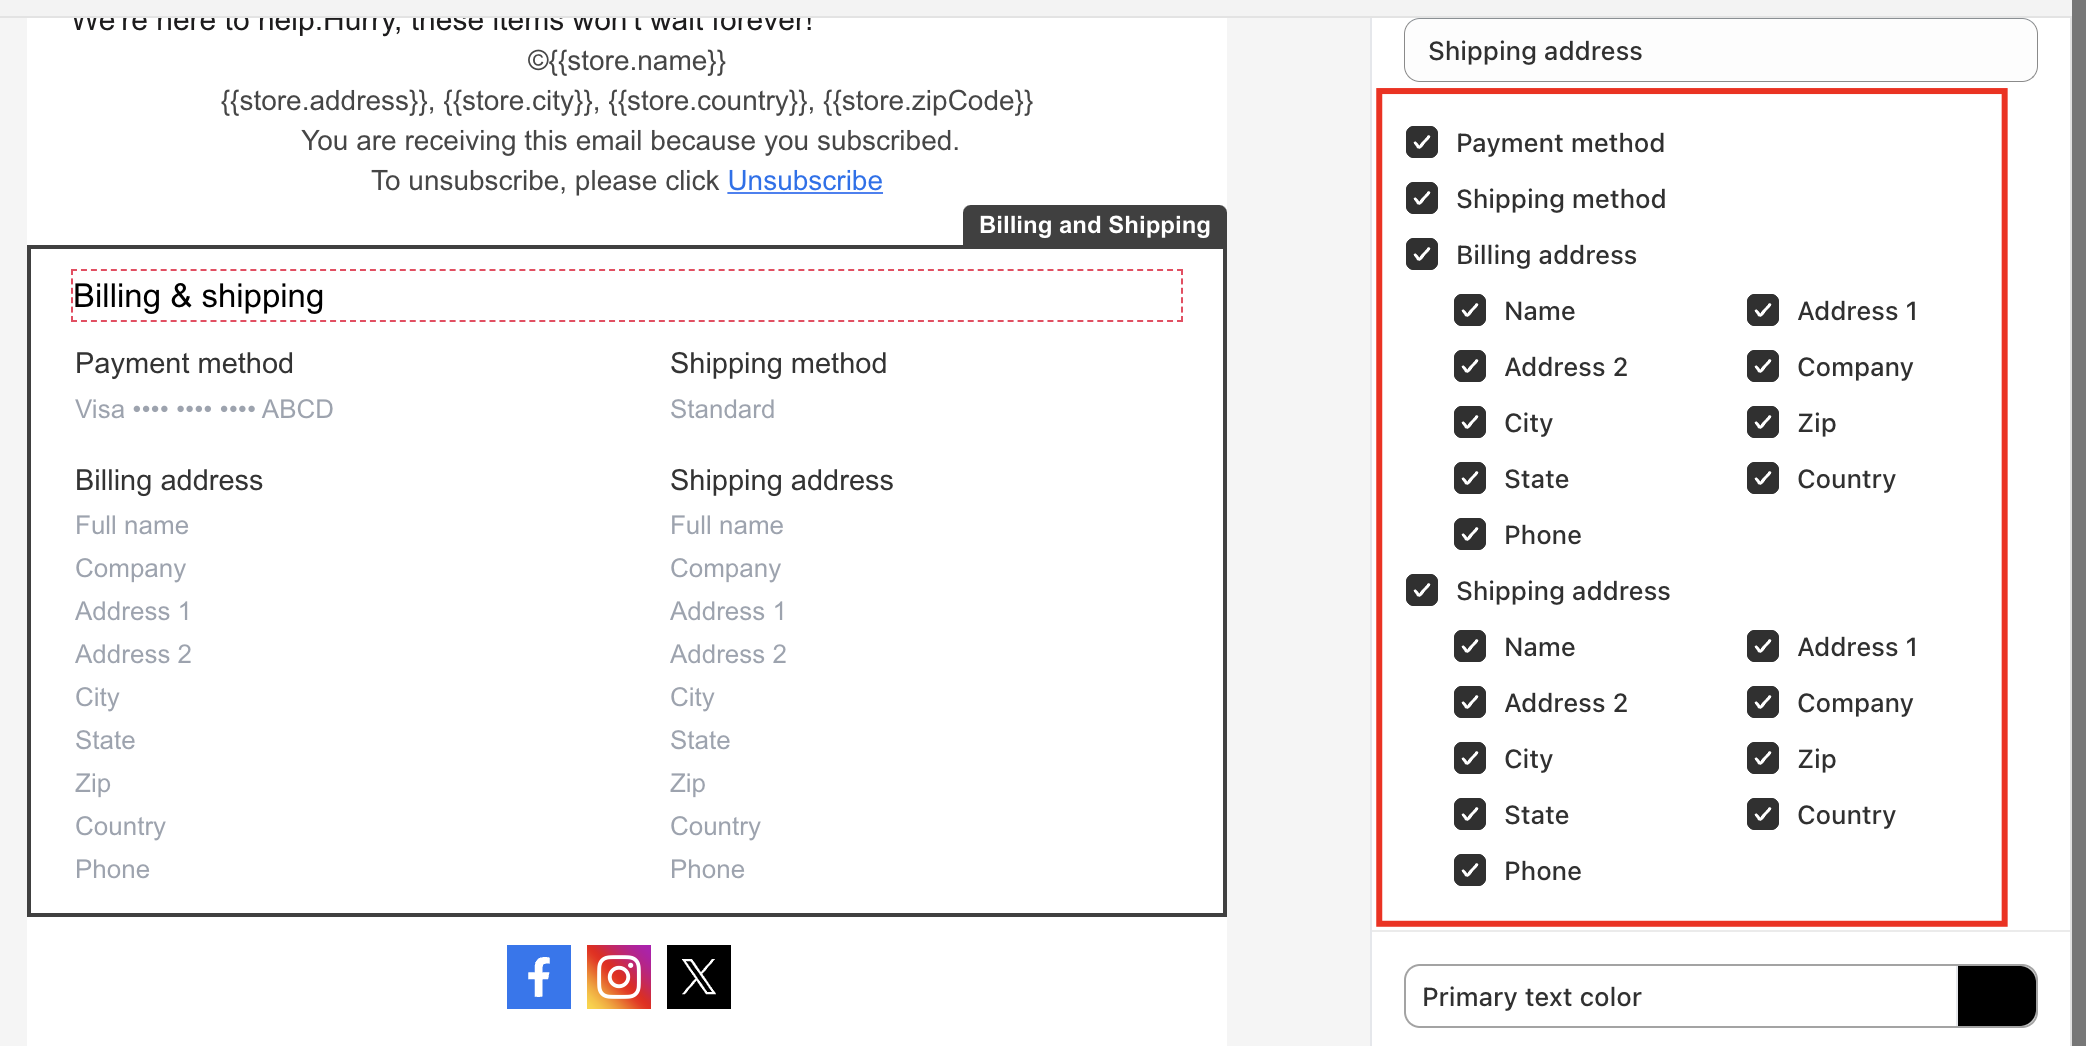The height and width of the screenshot is (1046, 2086).
Task: Uncheck Name under Shipping address
Action: click(x=1470, y=647)
